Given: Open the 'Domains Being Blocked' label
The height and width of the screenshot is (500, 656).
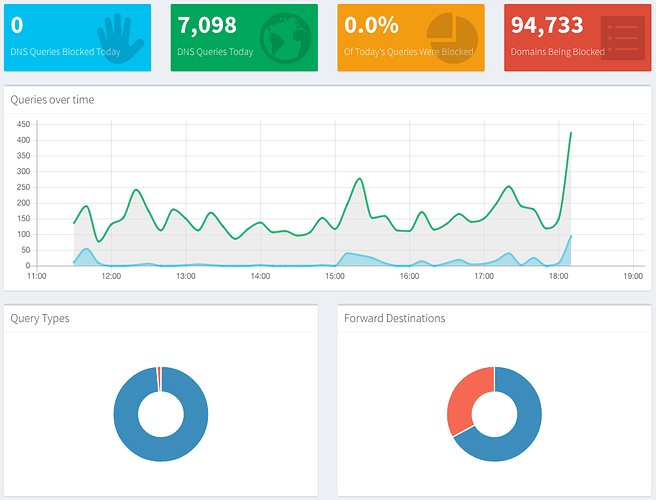Looking at the screenshot, I should pyautogui.click(x=557, y=52).
